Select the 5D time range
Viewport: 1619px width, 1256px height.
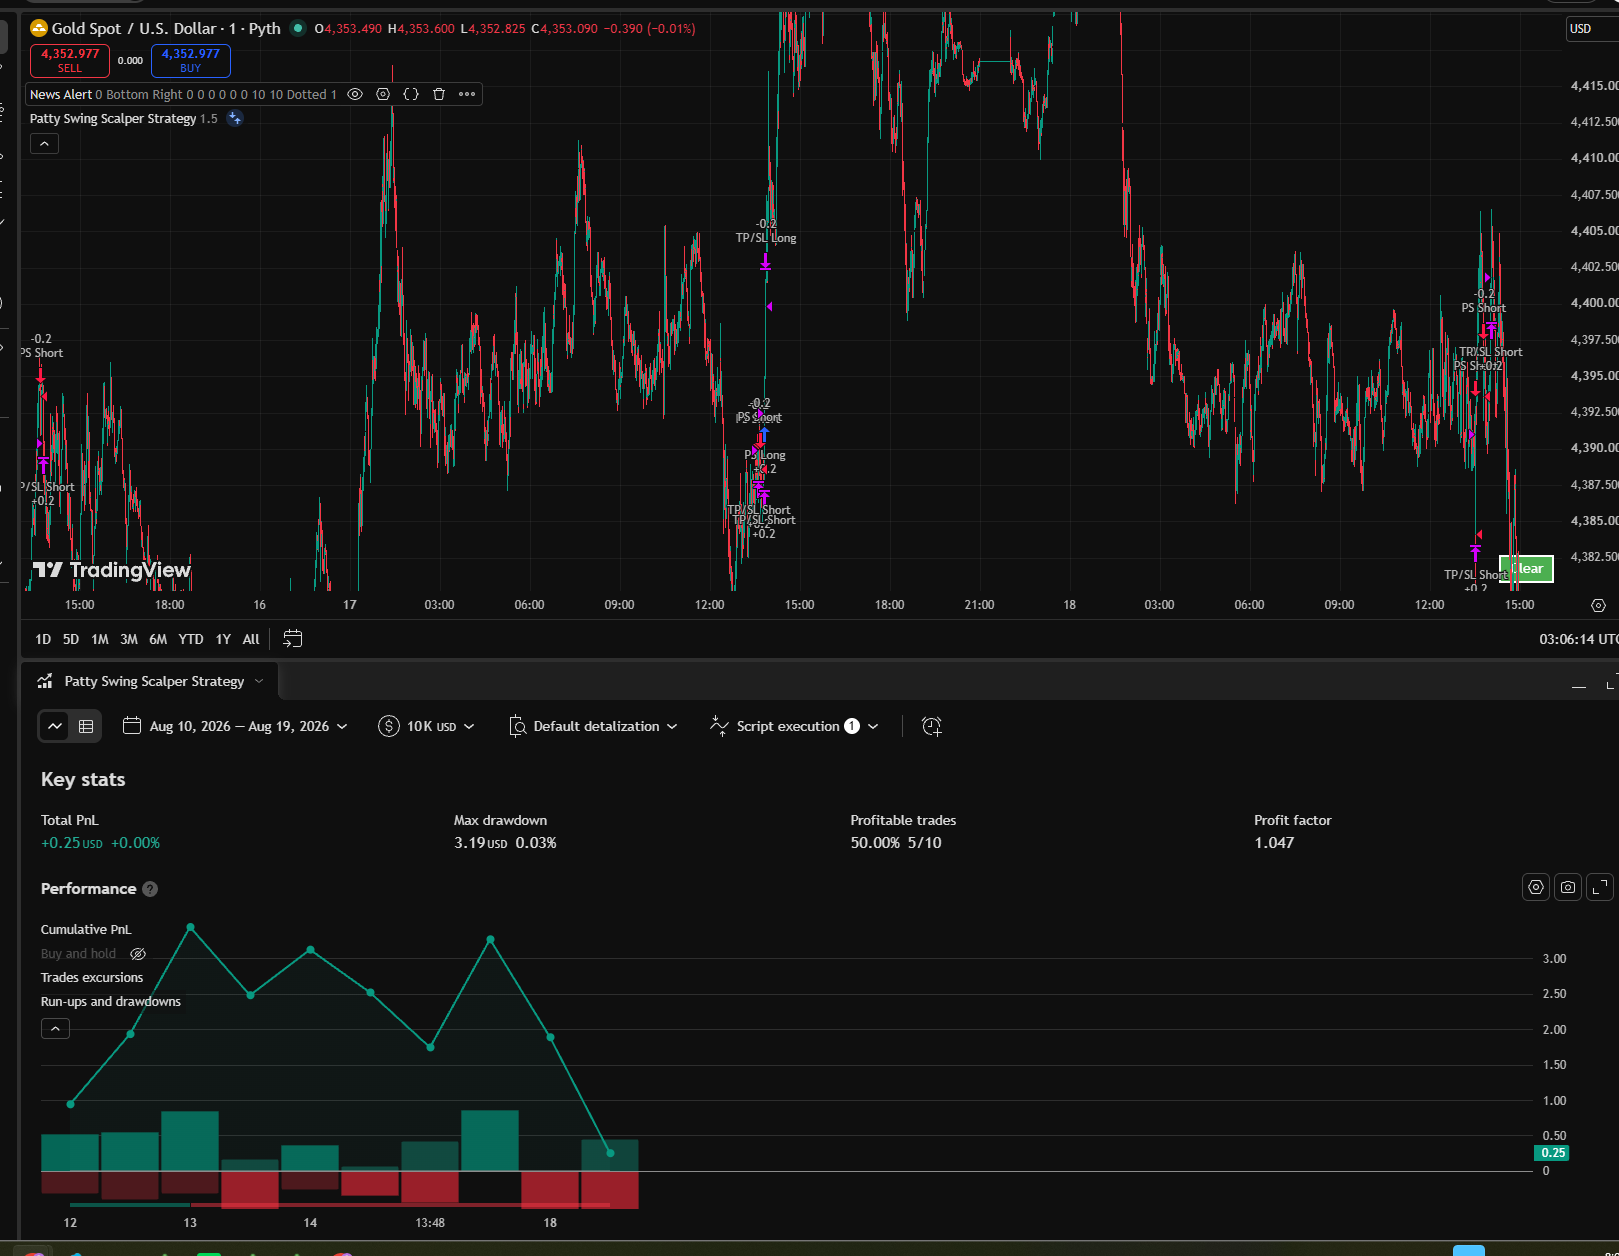[x=71, y=639]
